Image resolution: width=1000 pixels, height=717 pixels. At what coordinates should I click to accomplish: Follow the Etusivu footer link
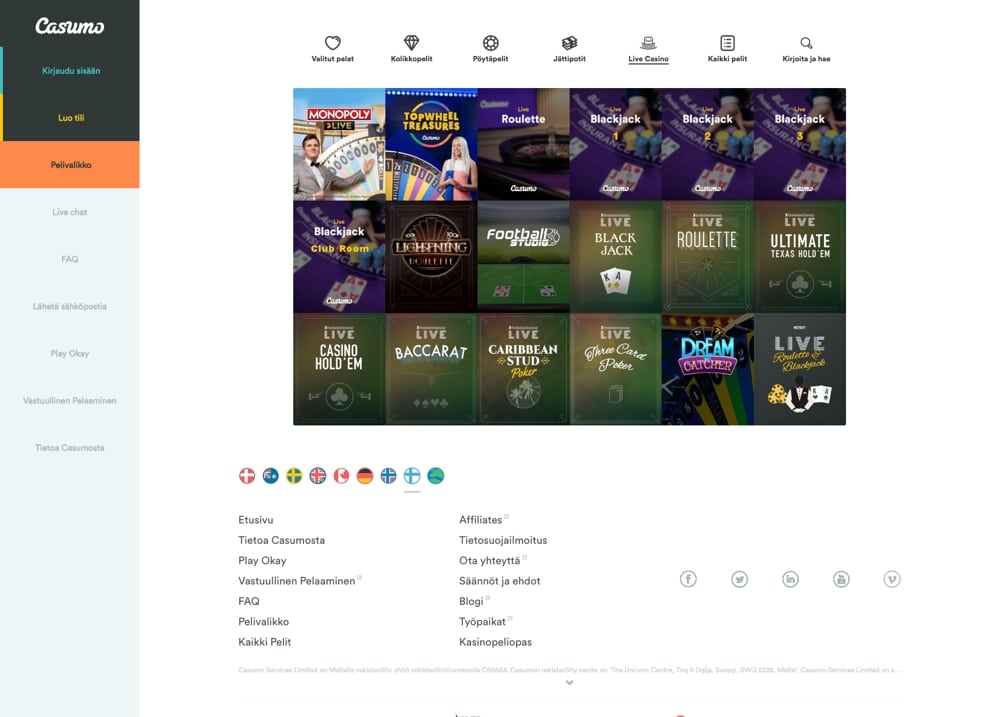(x=256, y=520)
